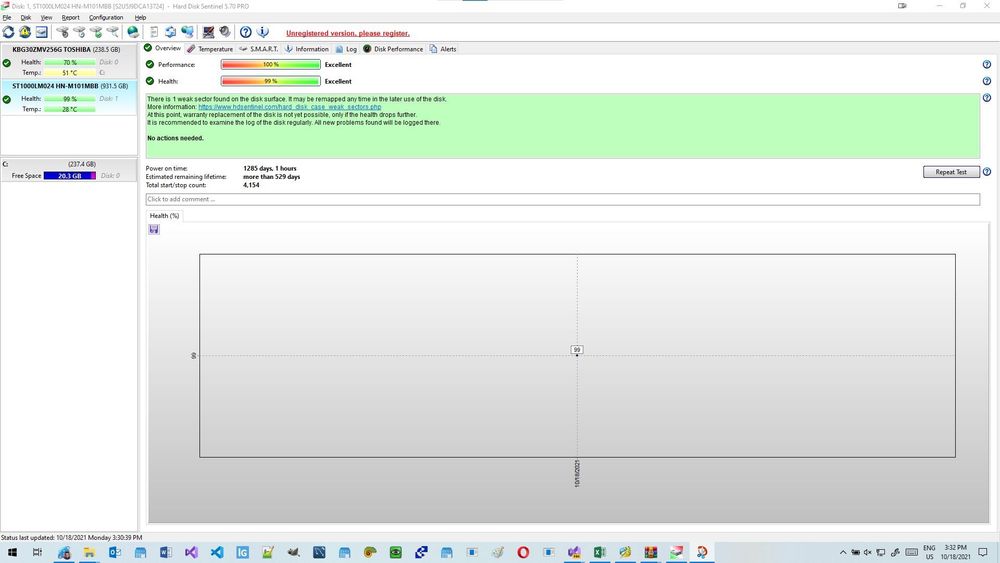The height and width of the screenshot is (563, 1000).
Task: Open Opera browser from the taskbar
Action: pos(523,552)
